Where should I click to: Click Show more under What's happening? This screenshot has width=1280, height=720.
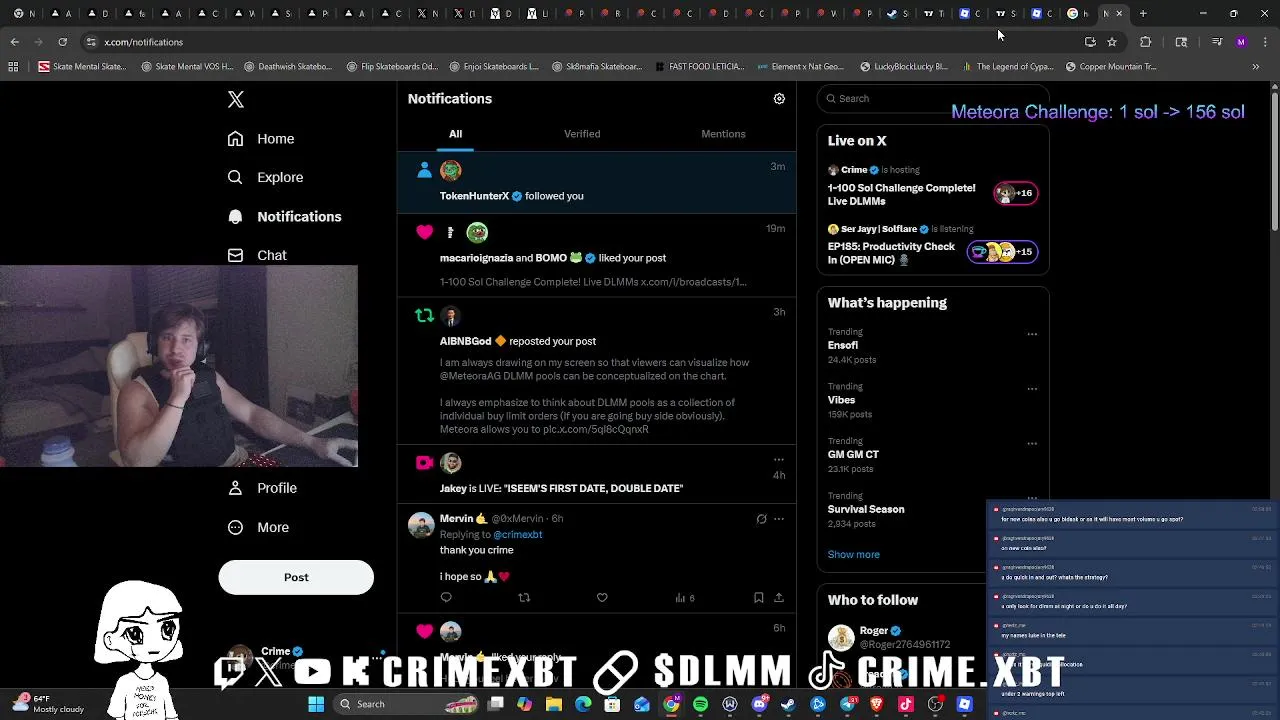pyautogui.click(x=853, y=554)
